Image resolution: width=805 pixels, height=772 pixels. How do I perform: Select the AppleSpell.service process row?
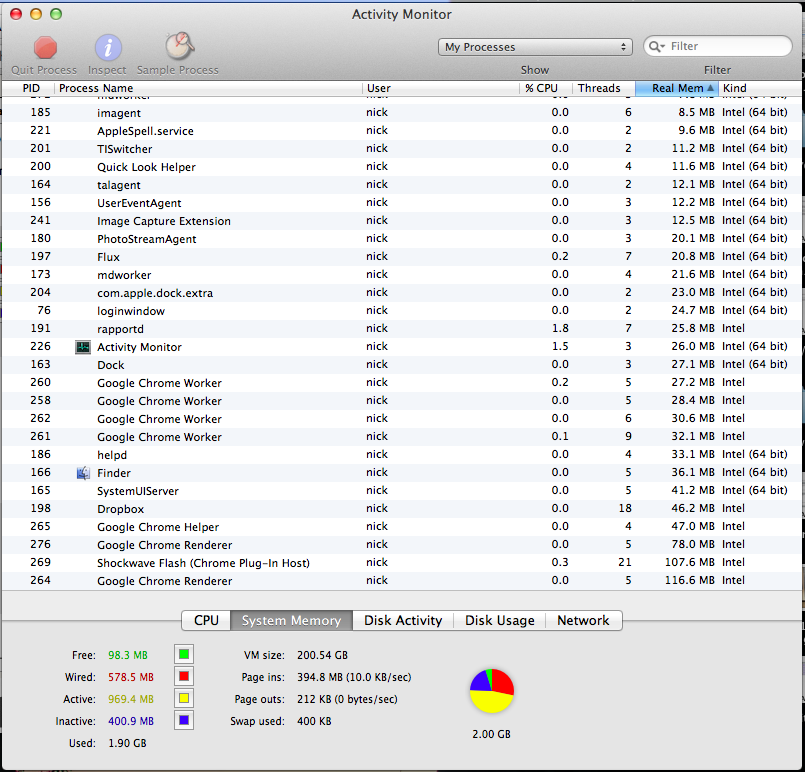(402, 130)
